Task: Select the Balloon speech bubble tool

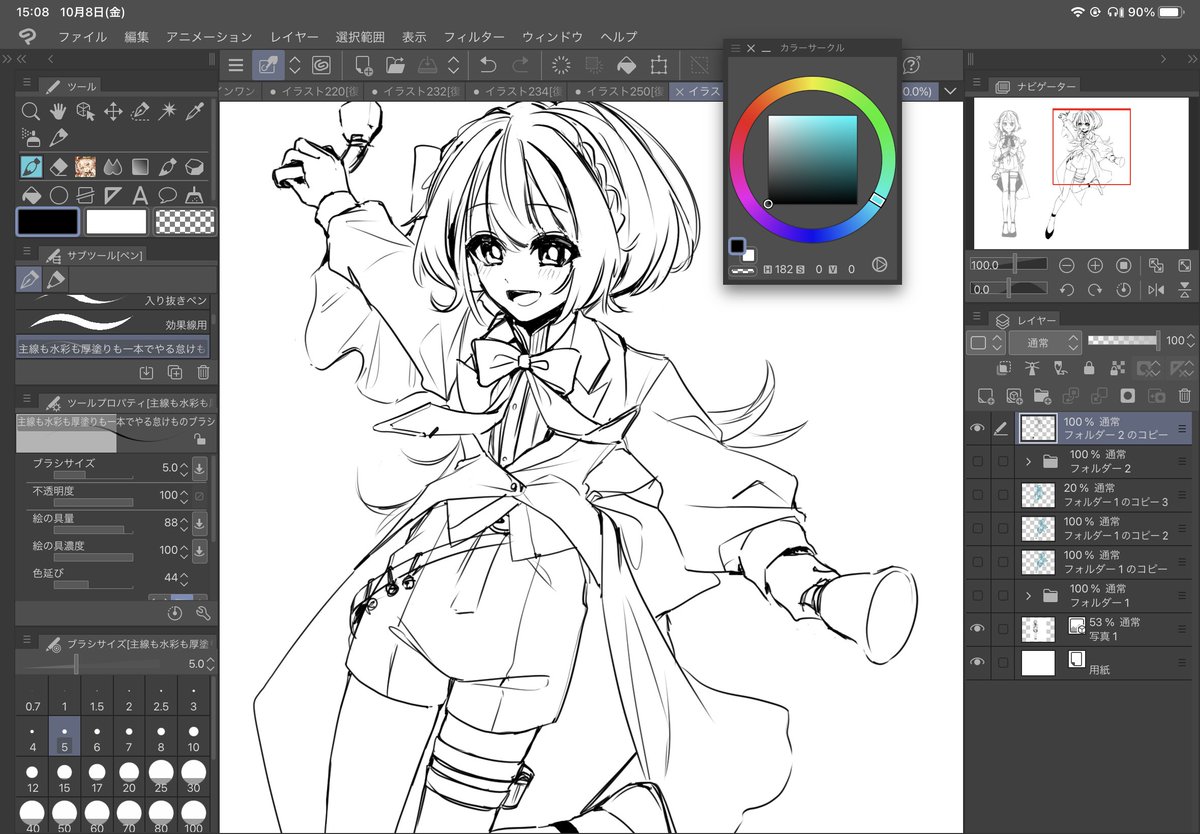Action: 168,194
